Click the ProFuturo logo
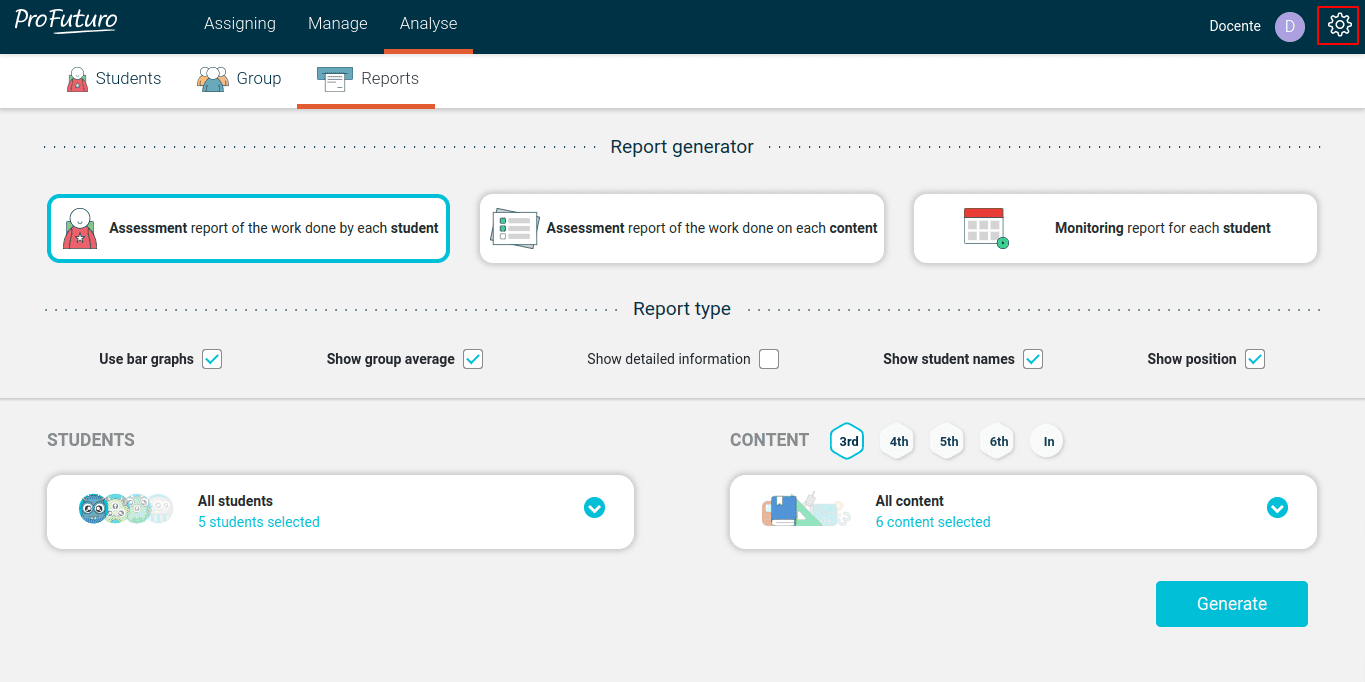This screenshot has height=682, width=1365. click(x=66, y=22)
